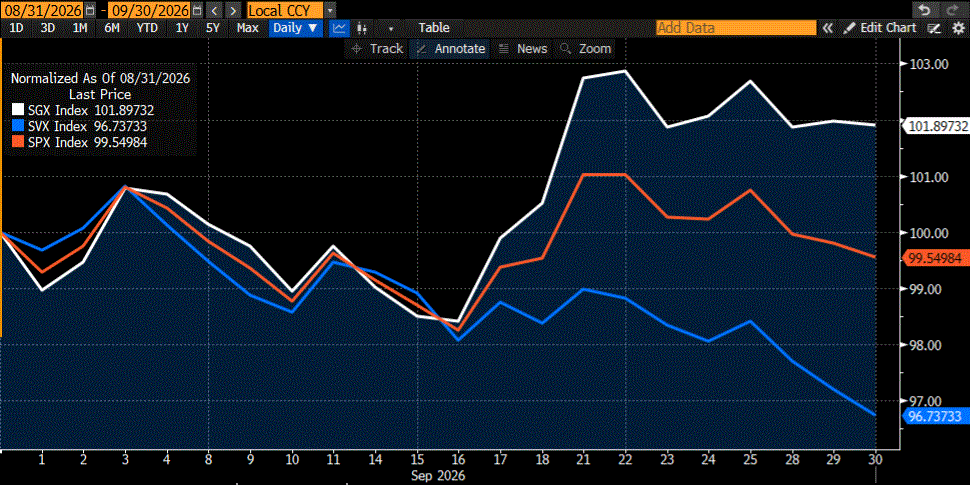The width and height of the screenshot is (970, 485).
Task: Click the legend title Normalized As Of 08/31/2026
Action: pyautogui.click(x=100, y=79)
